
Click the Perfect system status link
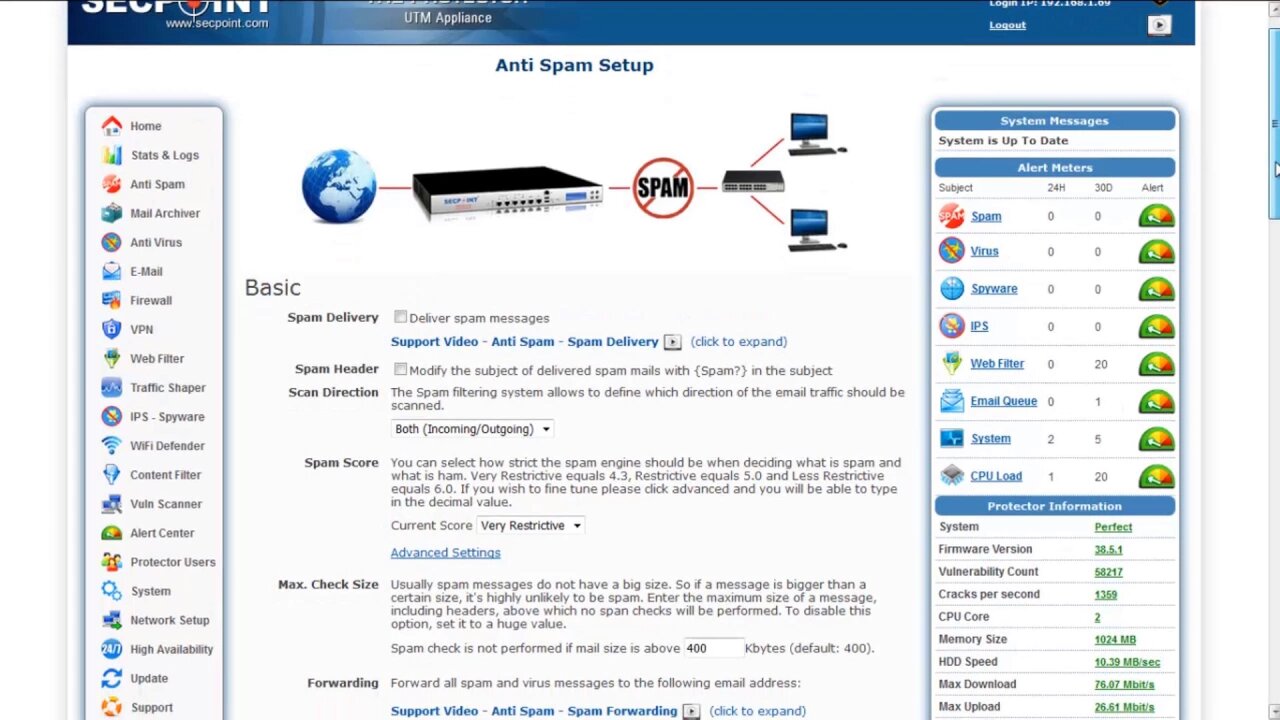pyautogui.click(x=1113, y=527)
